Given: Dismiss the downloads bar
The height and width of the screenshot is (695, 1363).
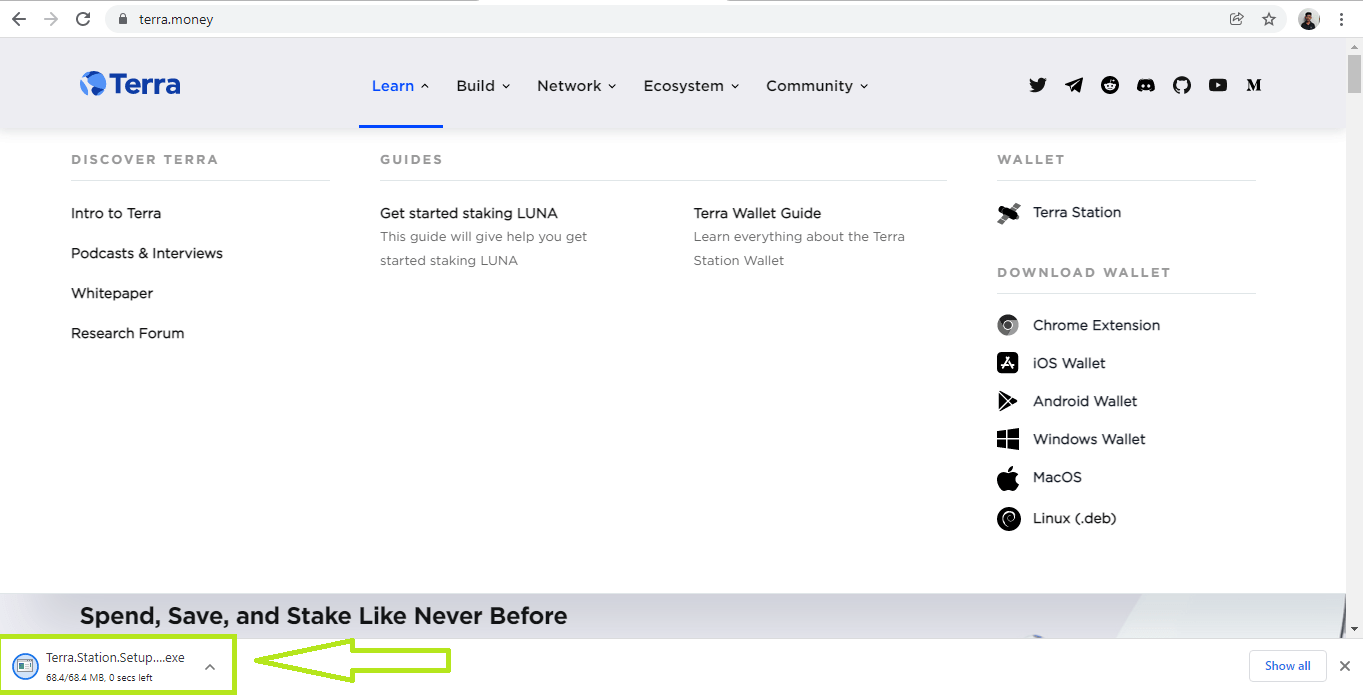Looking at the screenshot, I should pyautogui.click(x=1343, y=665).
